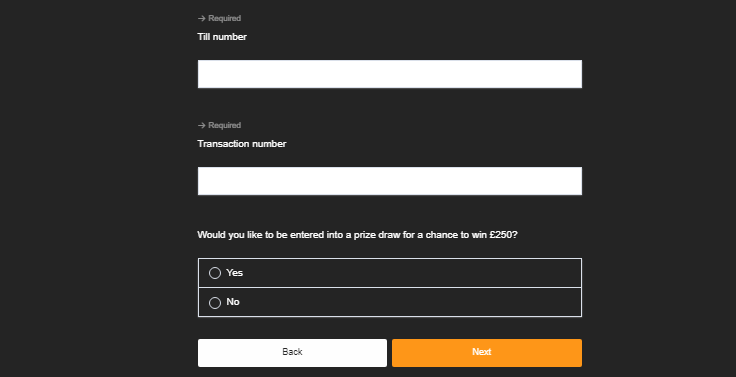Click the arrow icon above Till number
Image resolution: width=736 pixels, height=377 pixels.
[x=201, y=18]
